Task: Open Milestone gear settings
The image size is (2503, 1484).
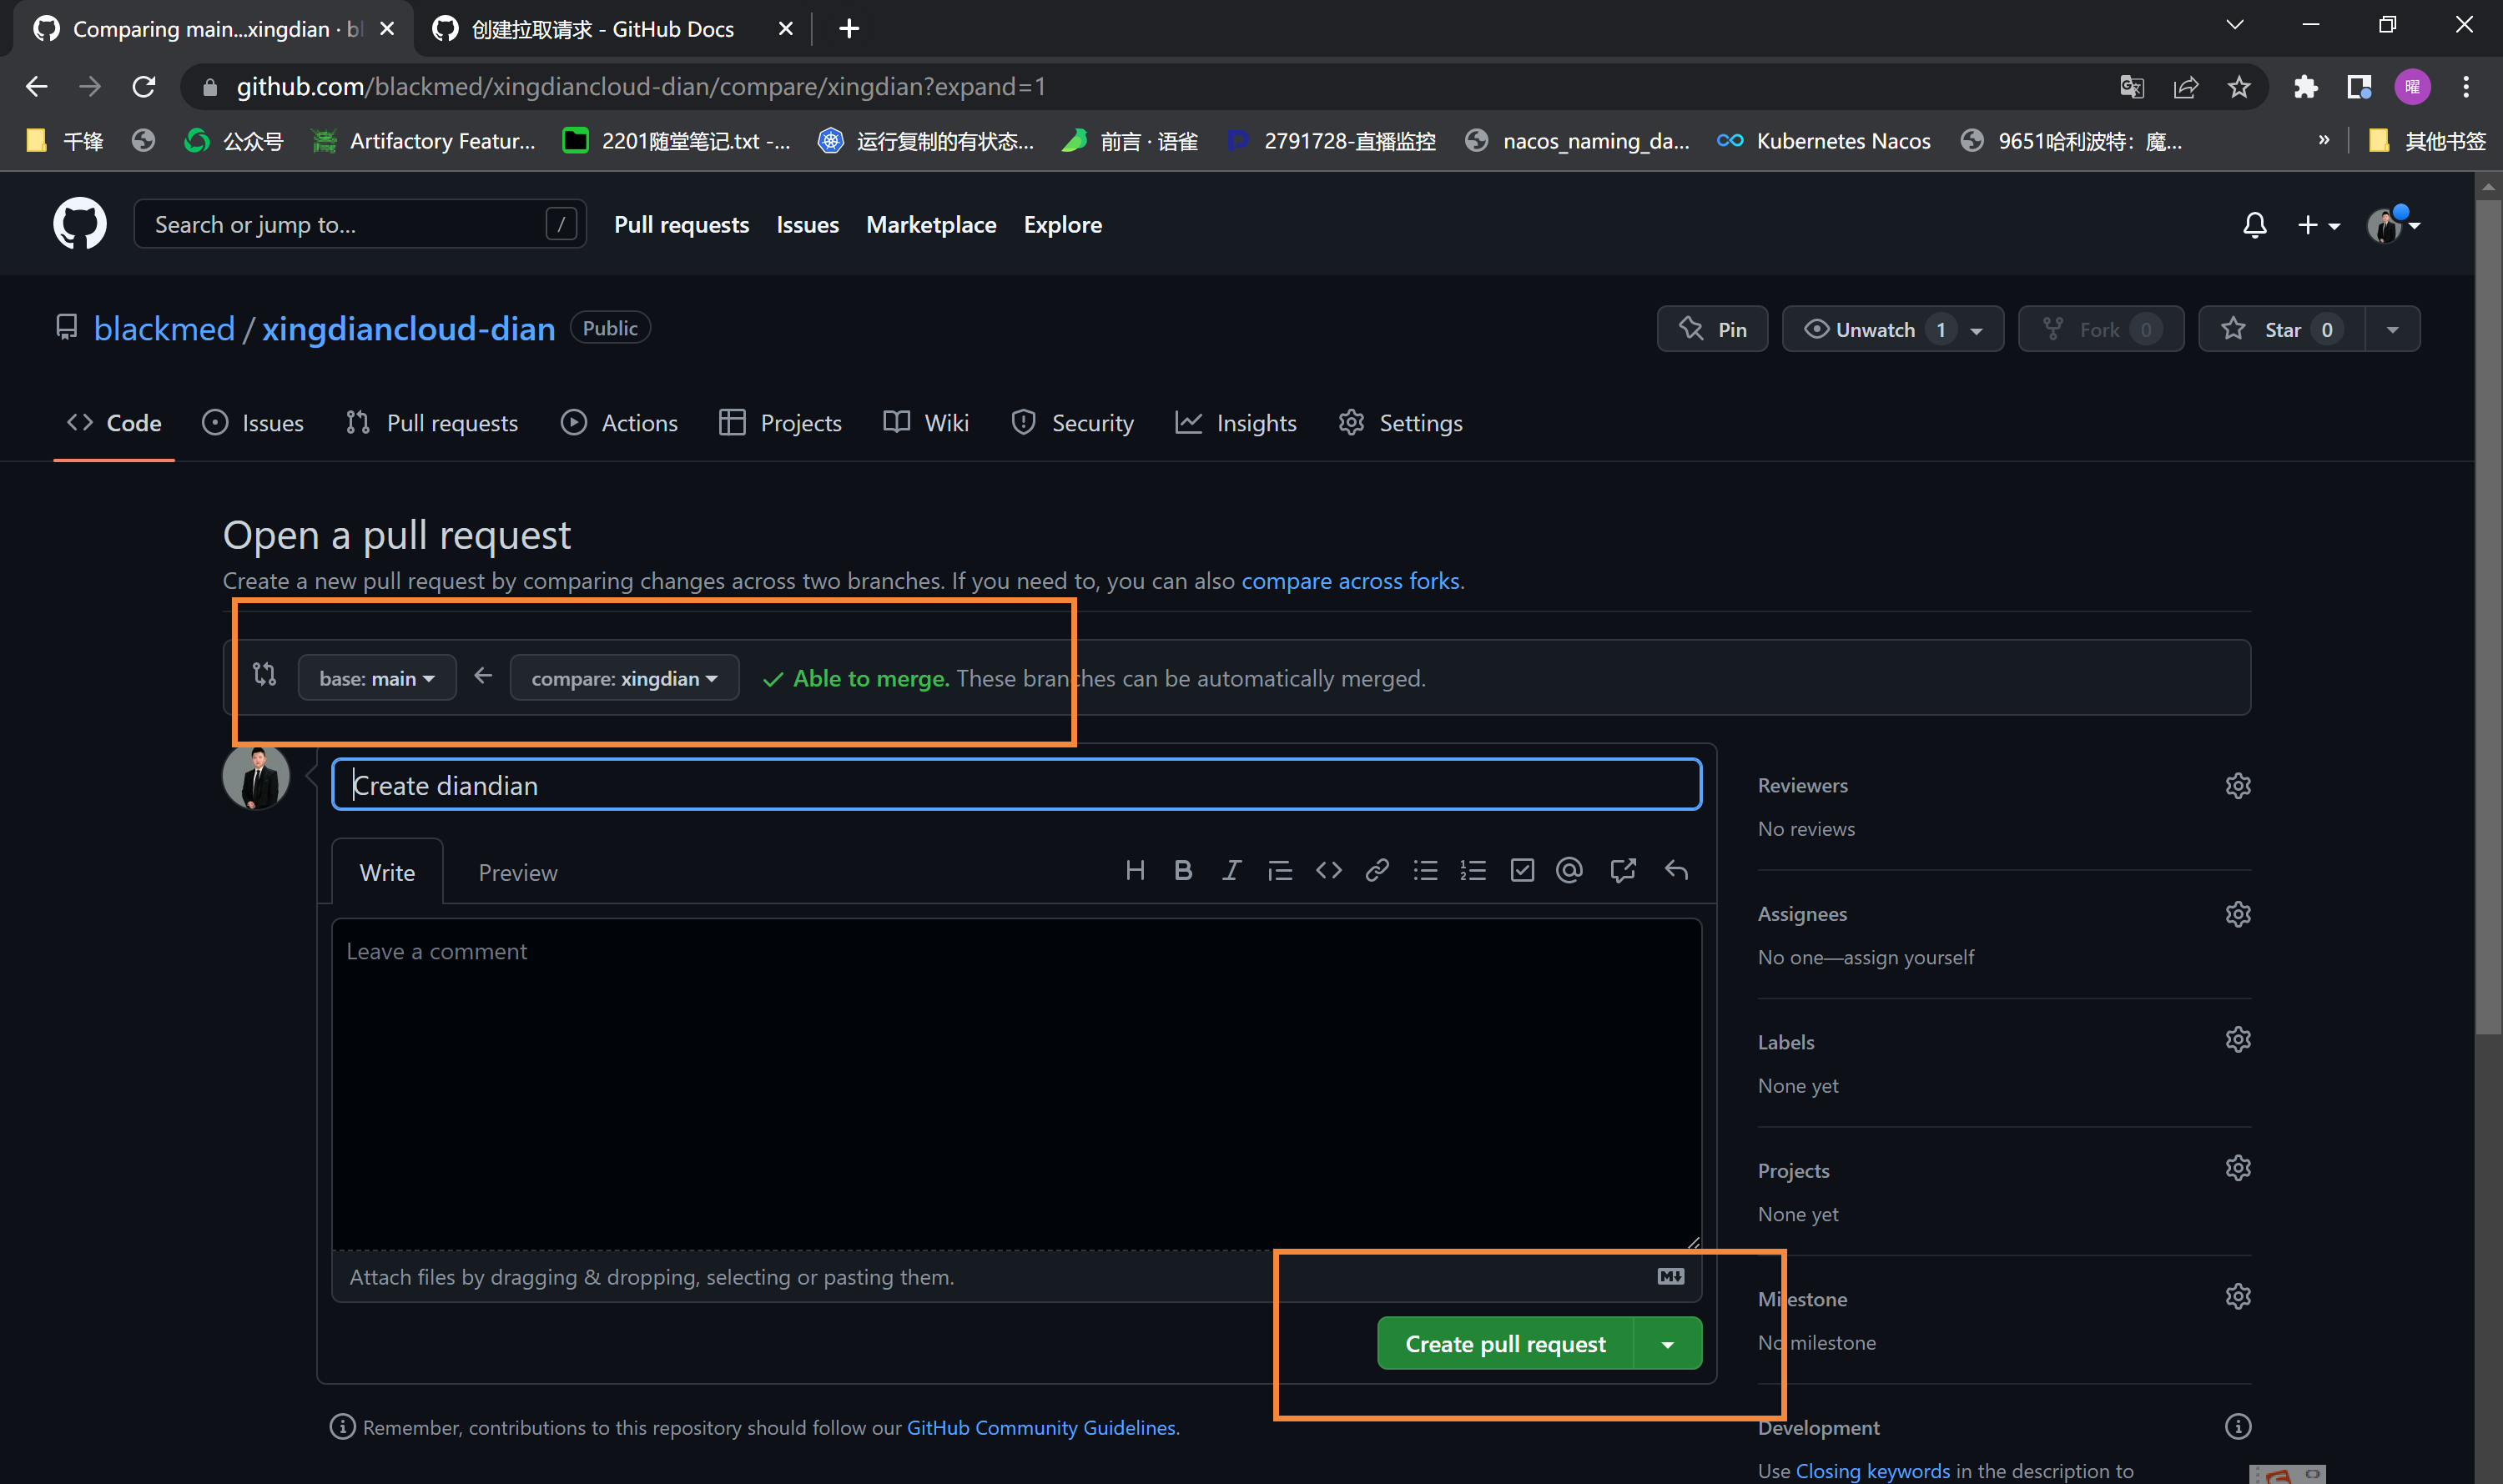Action: (x=2237, y=1297)
